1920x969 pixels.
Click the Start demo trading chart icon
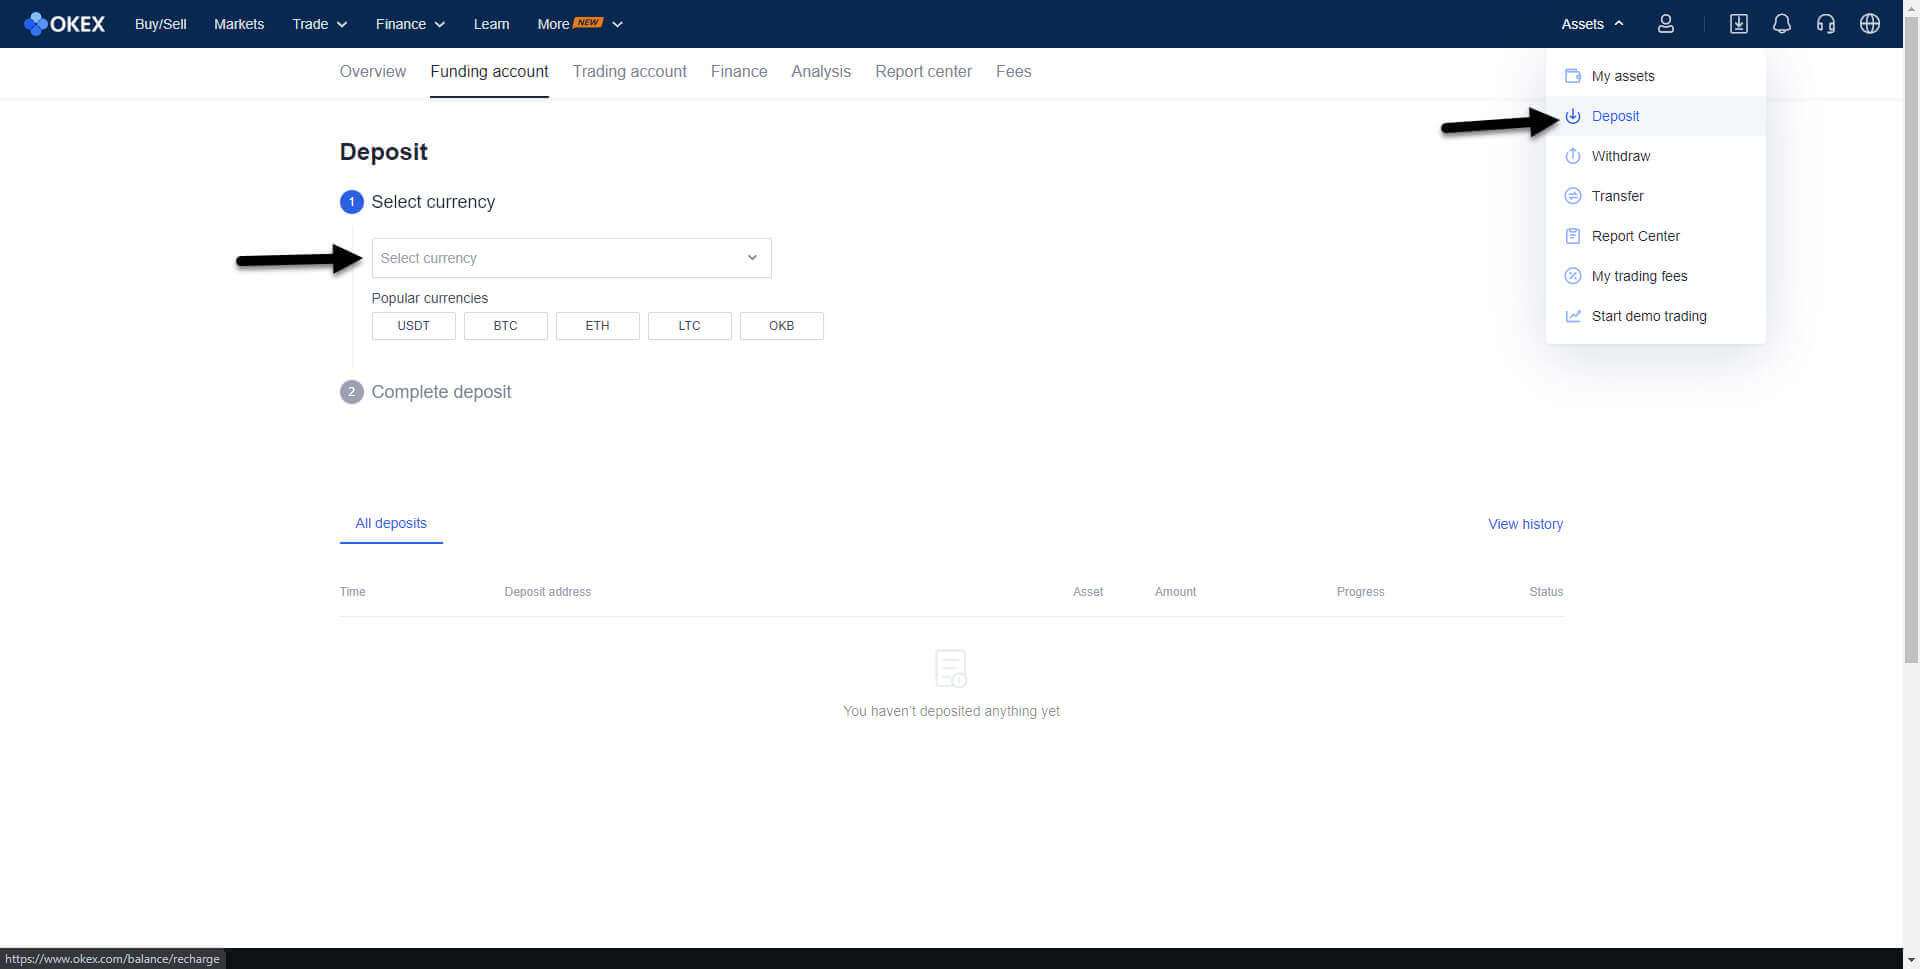click(x=1573, y=316)
